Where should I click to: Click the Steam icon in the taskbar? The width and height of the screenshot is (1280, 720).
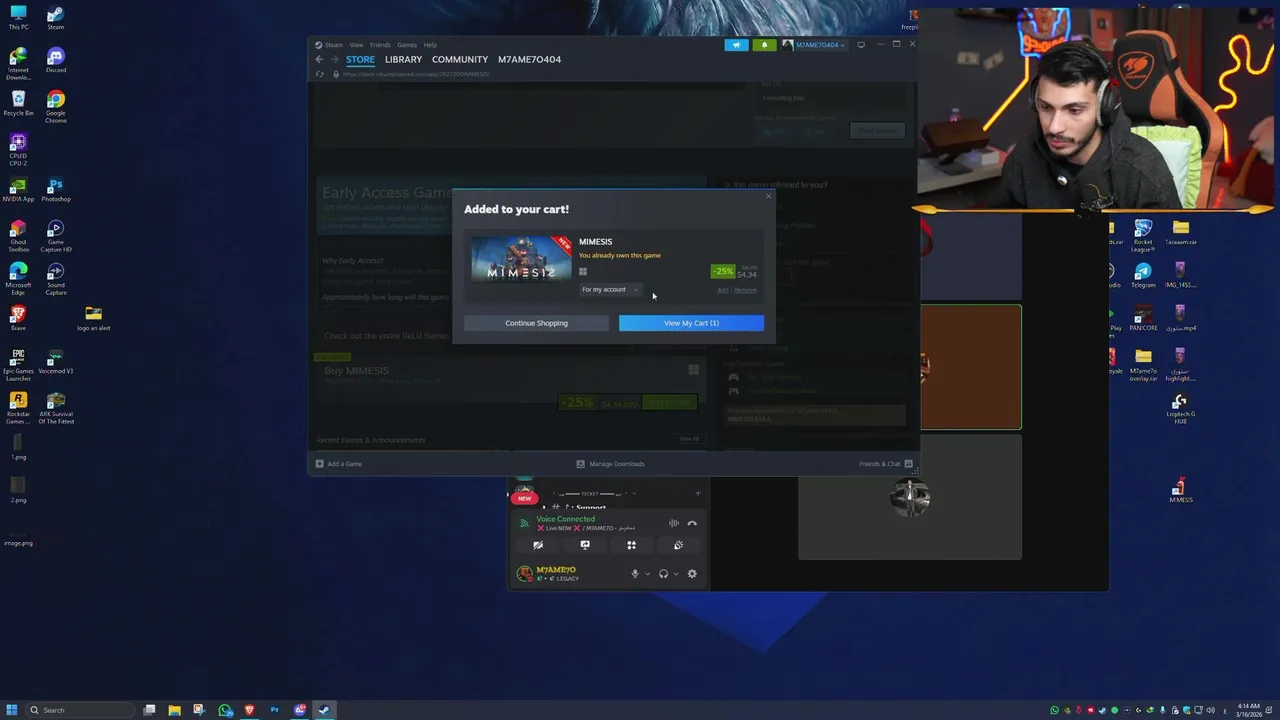pos(324,710)
